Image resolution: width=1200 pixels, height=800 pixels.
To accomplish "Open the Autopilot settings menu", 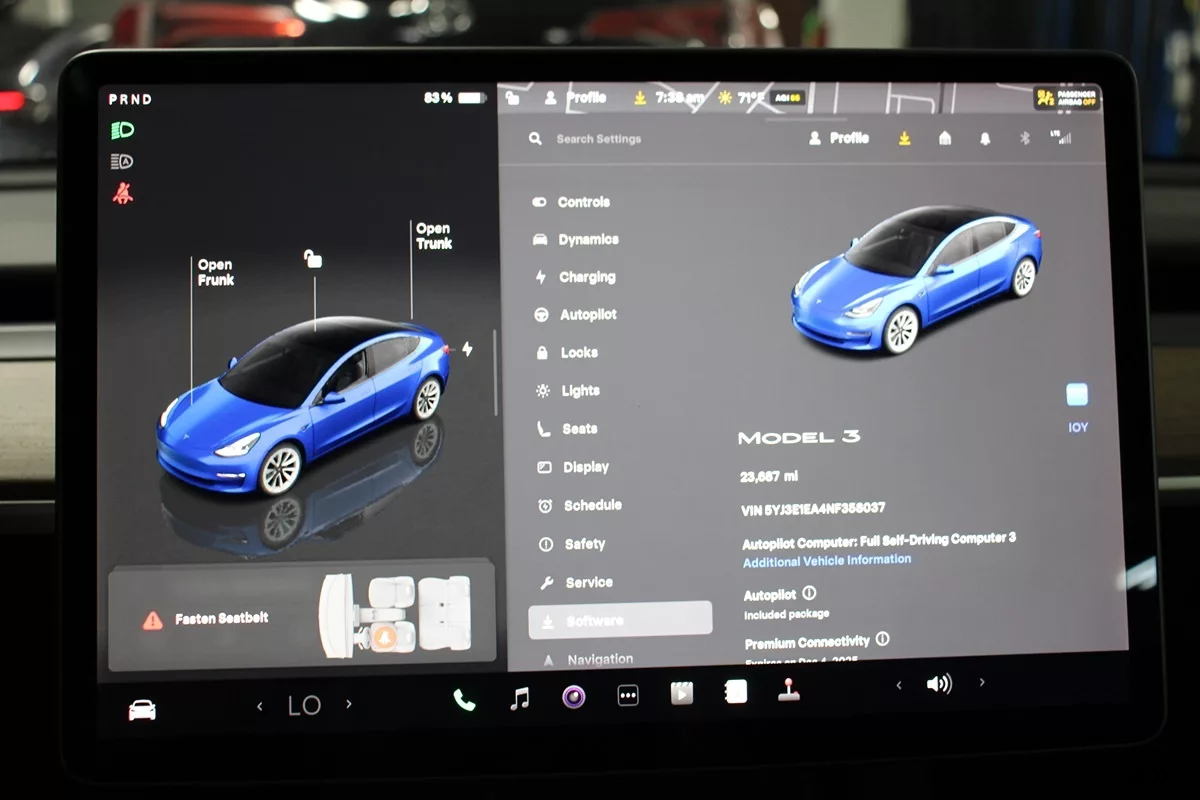I will tap(587, 315).
